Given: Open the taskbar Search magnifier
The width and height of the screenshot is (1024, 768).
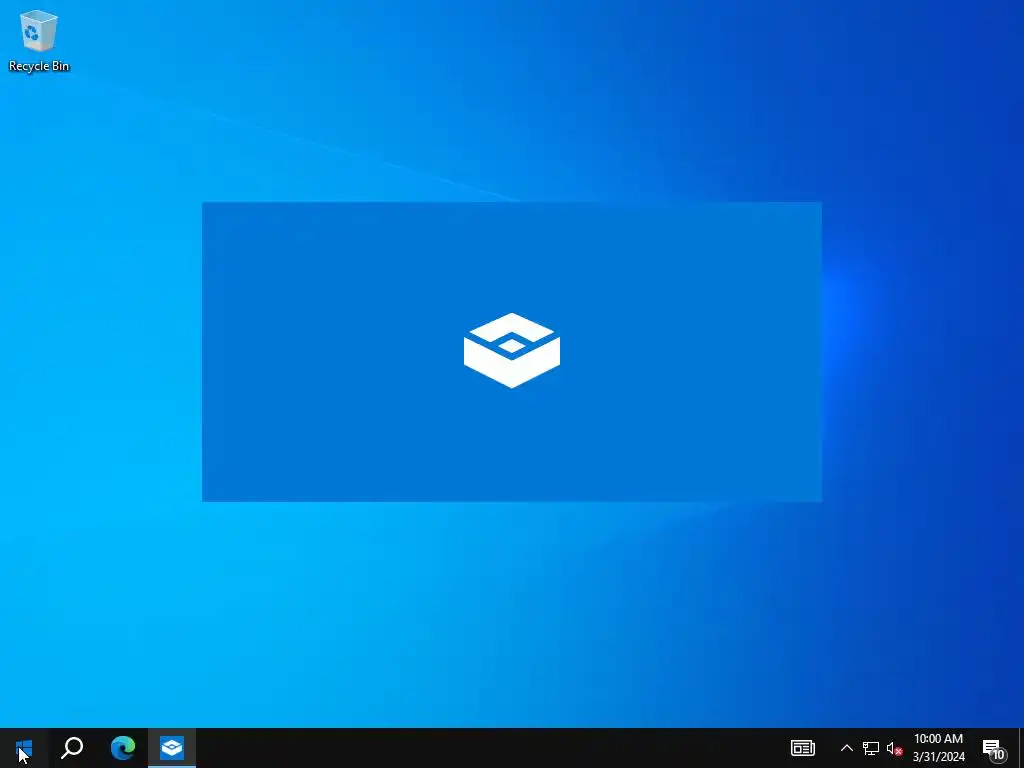Looking at the screenshot, I should [x=72, y=748].
